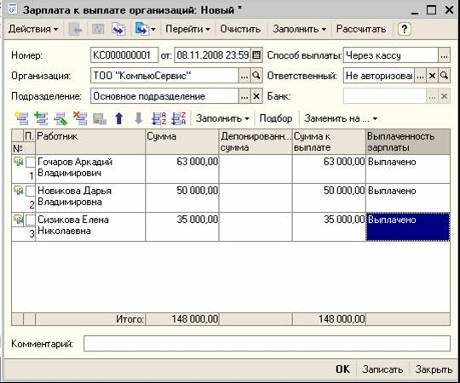Click the blue go-to-journal icon in top toolbar
This screenshot has width=460, height=383.
(x=118, y=29)
